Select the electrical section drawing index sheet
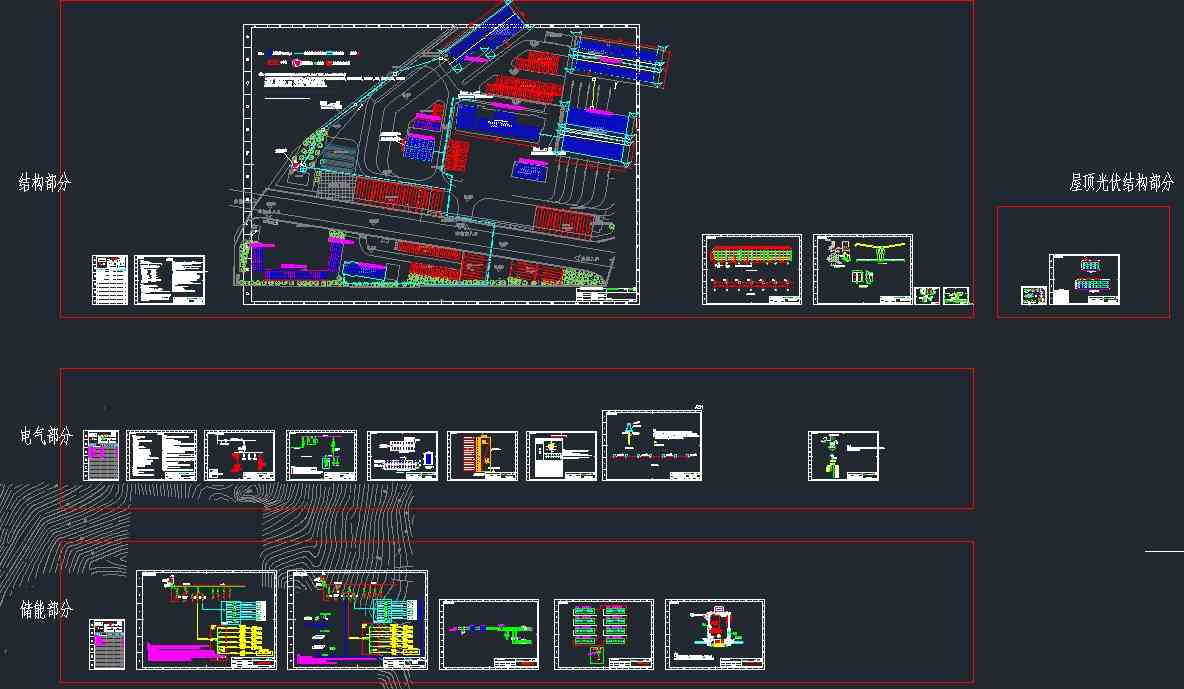Image resolution: width=1184 pixels, height=689 pixels. 101,456
